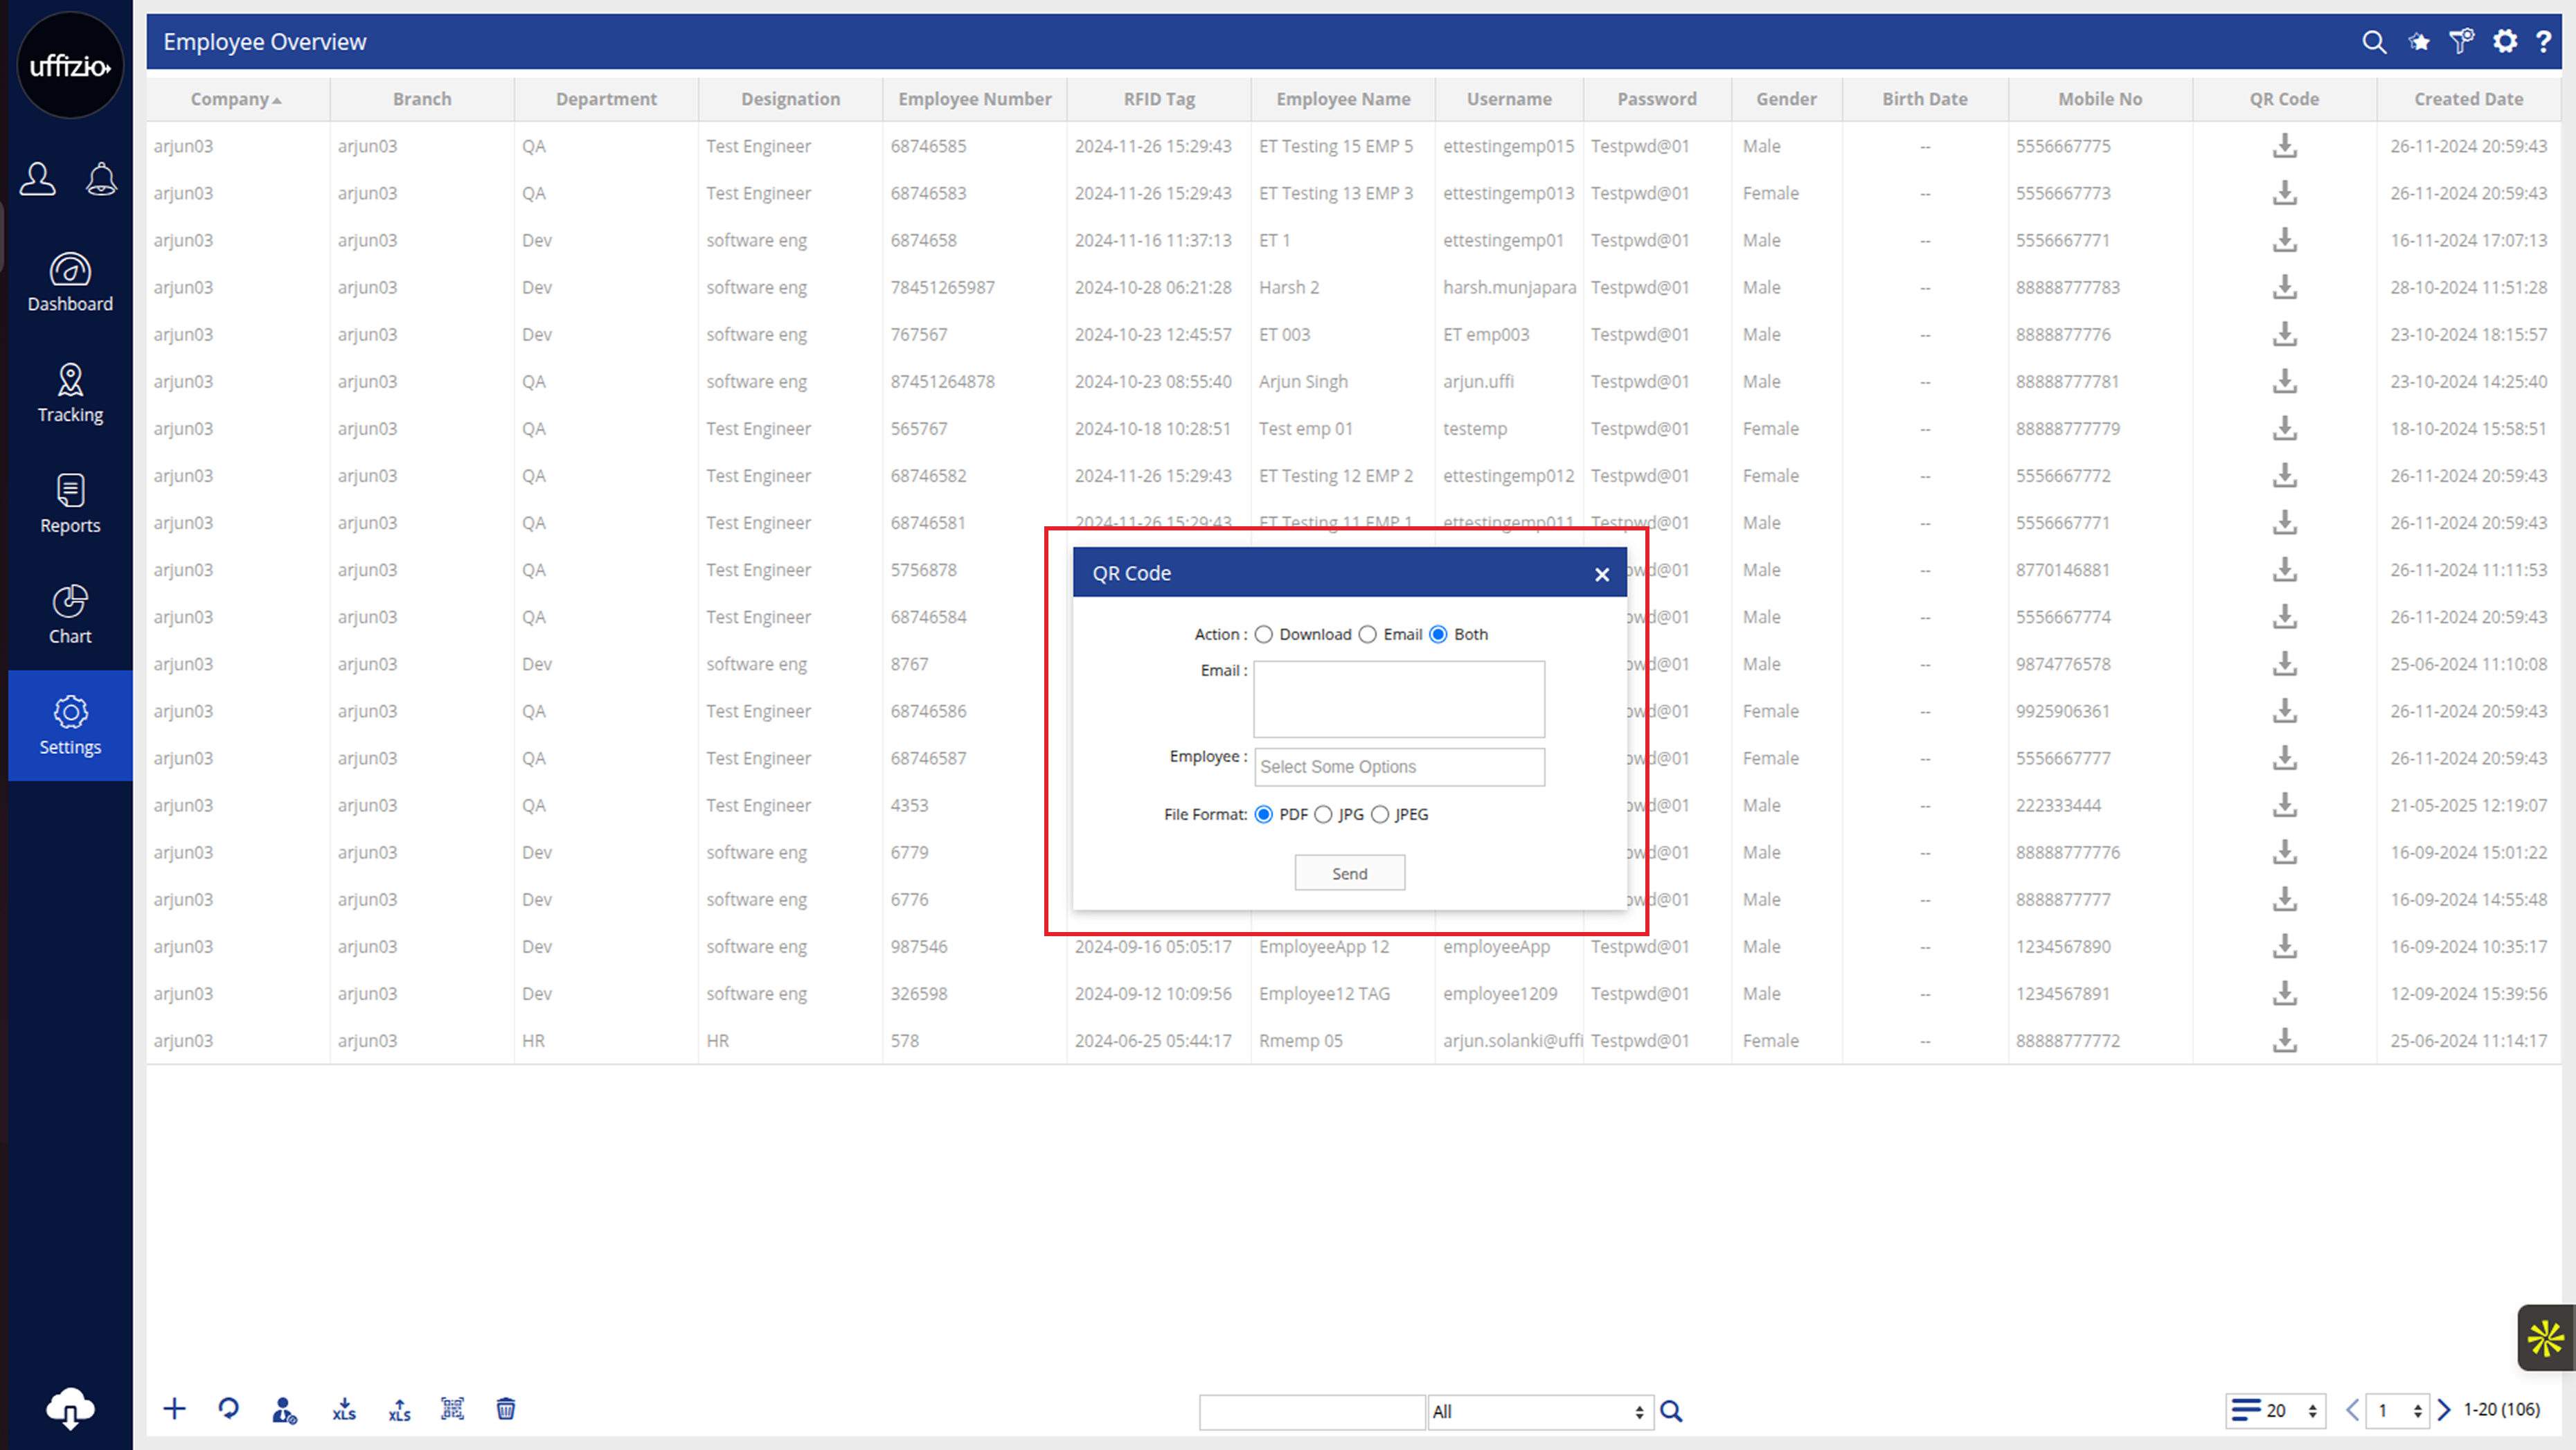Click the Email text area in dialog
The image size is (2576, 1450).
point(1398,699)
